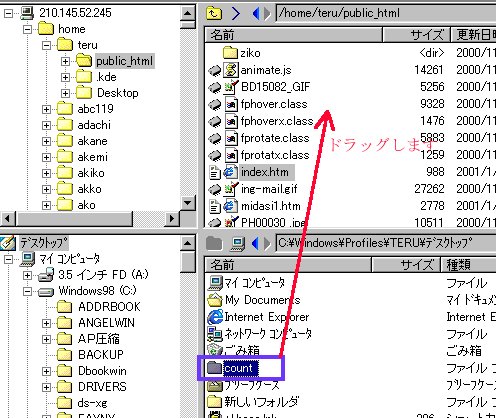
Task: Click the blue forward chevron icon beside up folder
Action: [x=235, y=13]
